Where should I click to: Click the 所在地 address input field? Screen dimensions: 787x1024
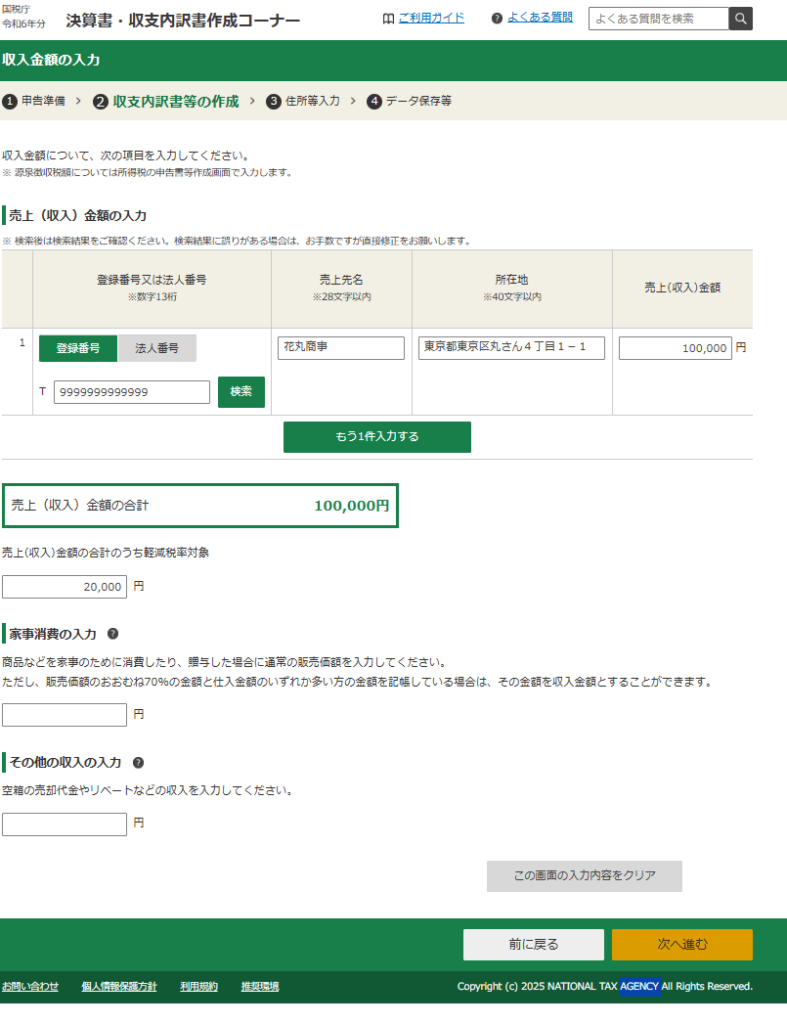pos(511,348)
